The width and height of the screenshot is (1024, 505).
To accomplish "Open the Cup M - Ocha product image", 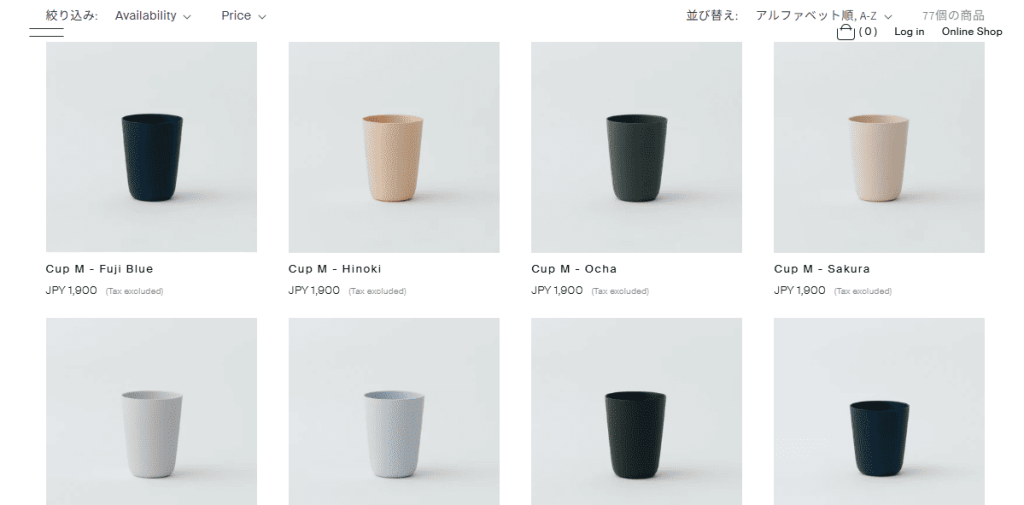I will click(x=636, y=147).
